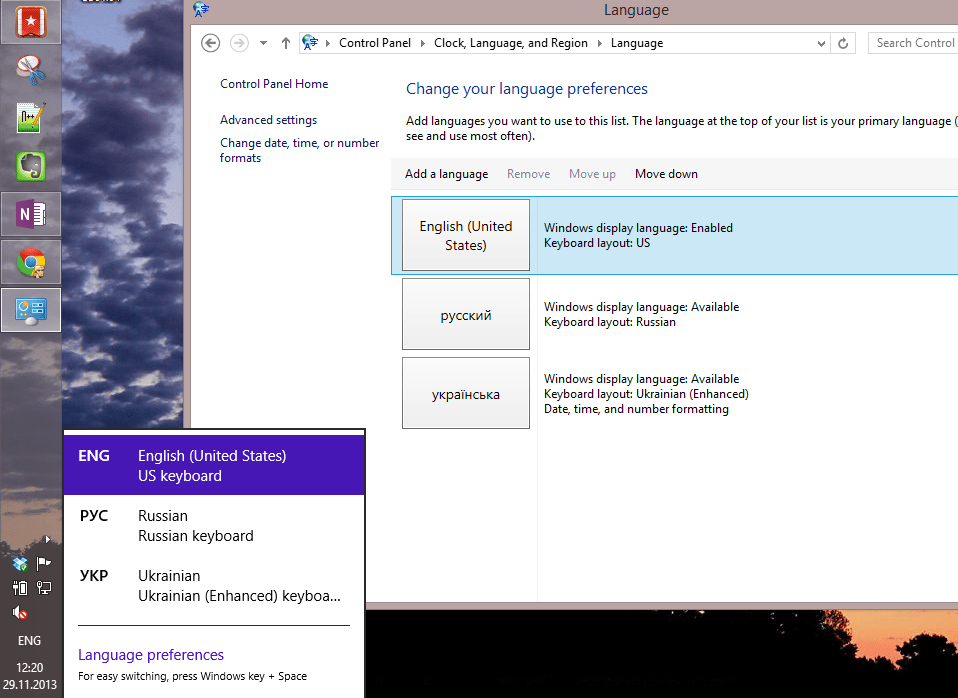
Task: Click the muted volume tray icon
Action: (20, 612)
